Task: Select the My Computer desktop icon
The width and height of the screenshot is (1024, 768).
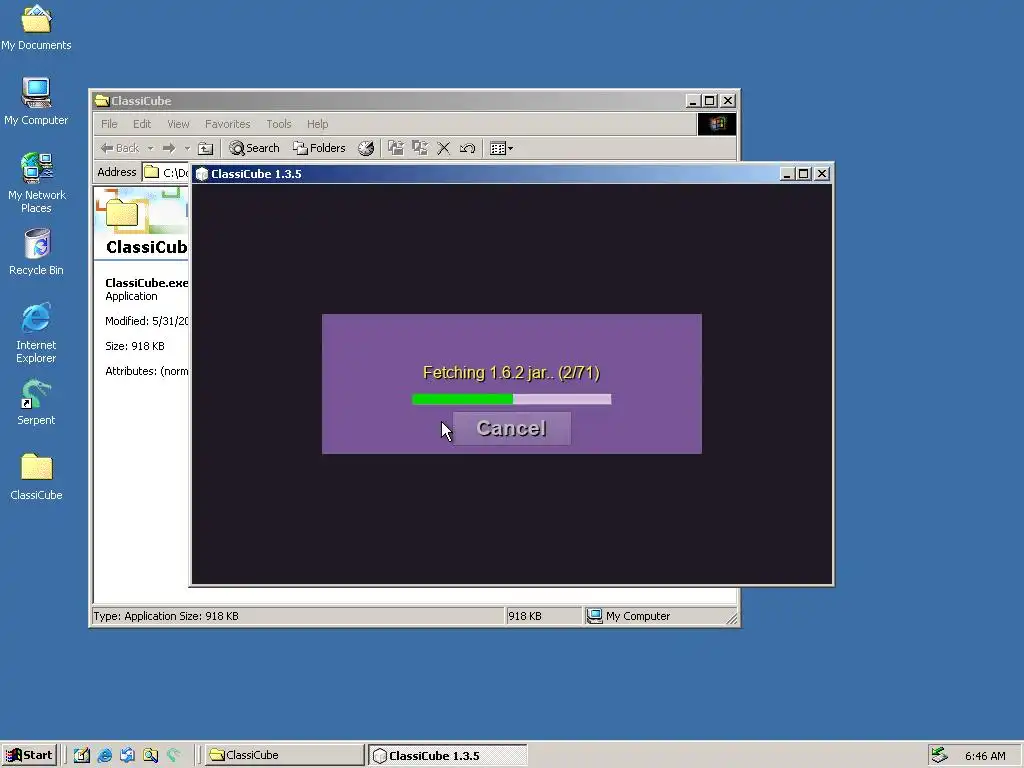Action: 36,101
